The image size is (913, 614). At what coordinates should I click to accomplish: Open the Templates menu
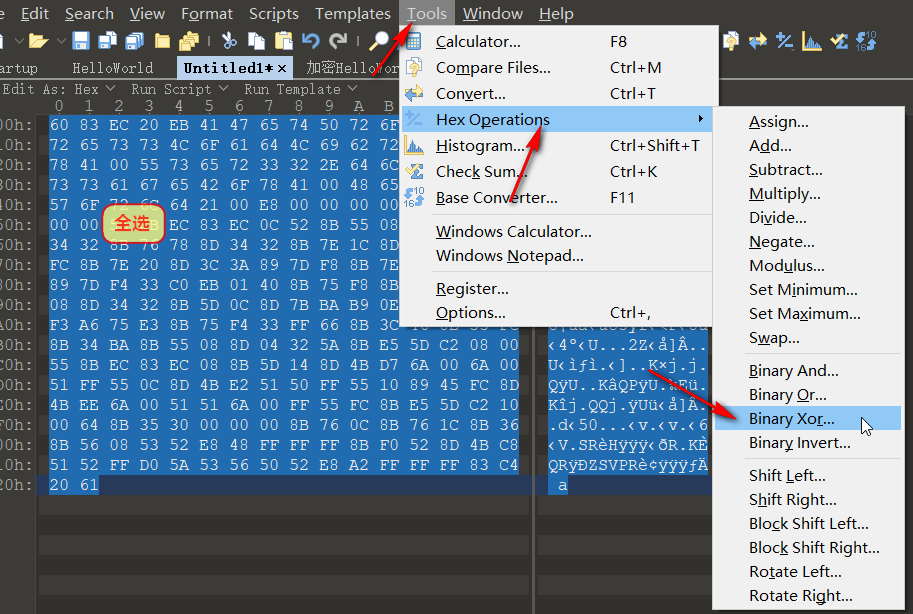(x=353, y=13)
